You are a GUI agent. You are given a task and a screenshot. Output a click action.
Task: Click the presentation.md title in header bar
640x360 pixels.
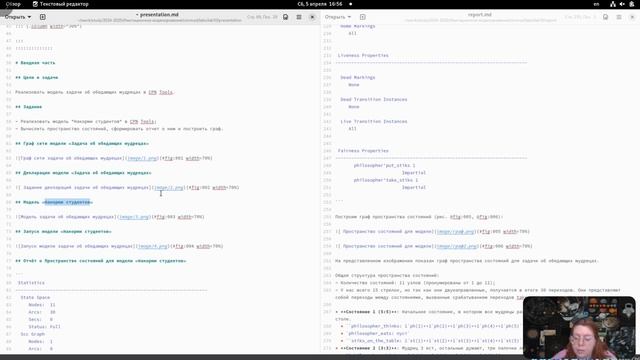(158, 15)
